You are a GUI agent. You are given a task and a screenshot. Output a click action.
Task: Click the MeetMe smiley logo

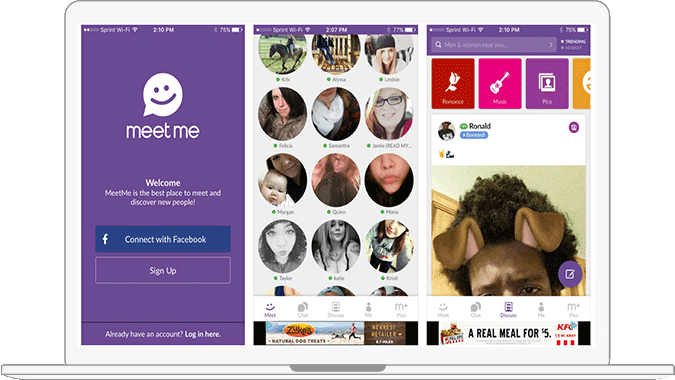click(x=163, y=95)
